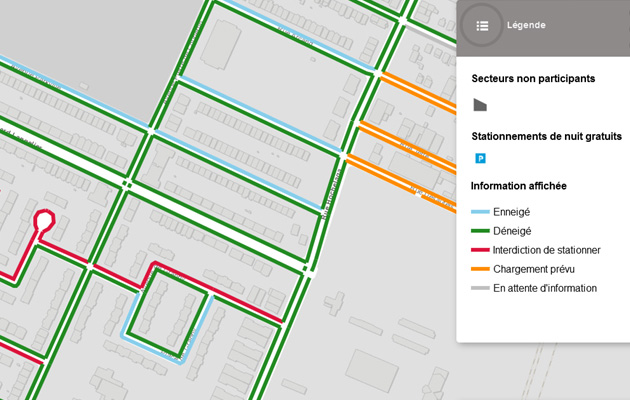Click the gray En attente d'information swatch
The width and height of the screenshot is (630, 400).
tap(480, 288)
